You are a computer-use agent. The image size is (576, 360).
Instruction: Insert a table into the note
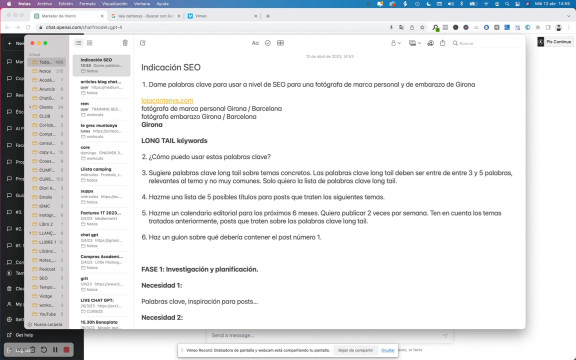[x=280, y=43]
